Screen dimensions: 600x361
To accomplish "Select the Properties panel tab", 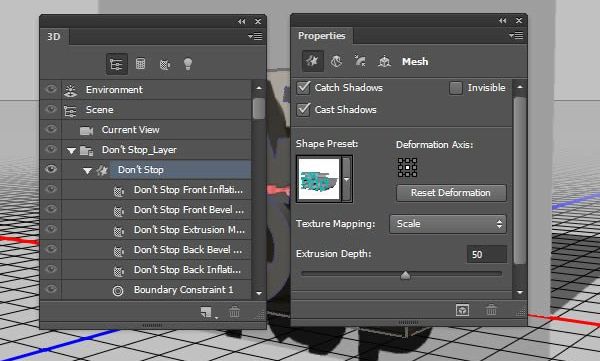I will point(321,36).
